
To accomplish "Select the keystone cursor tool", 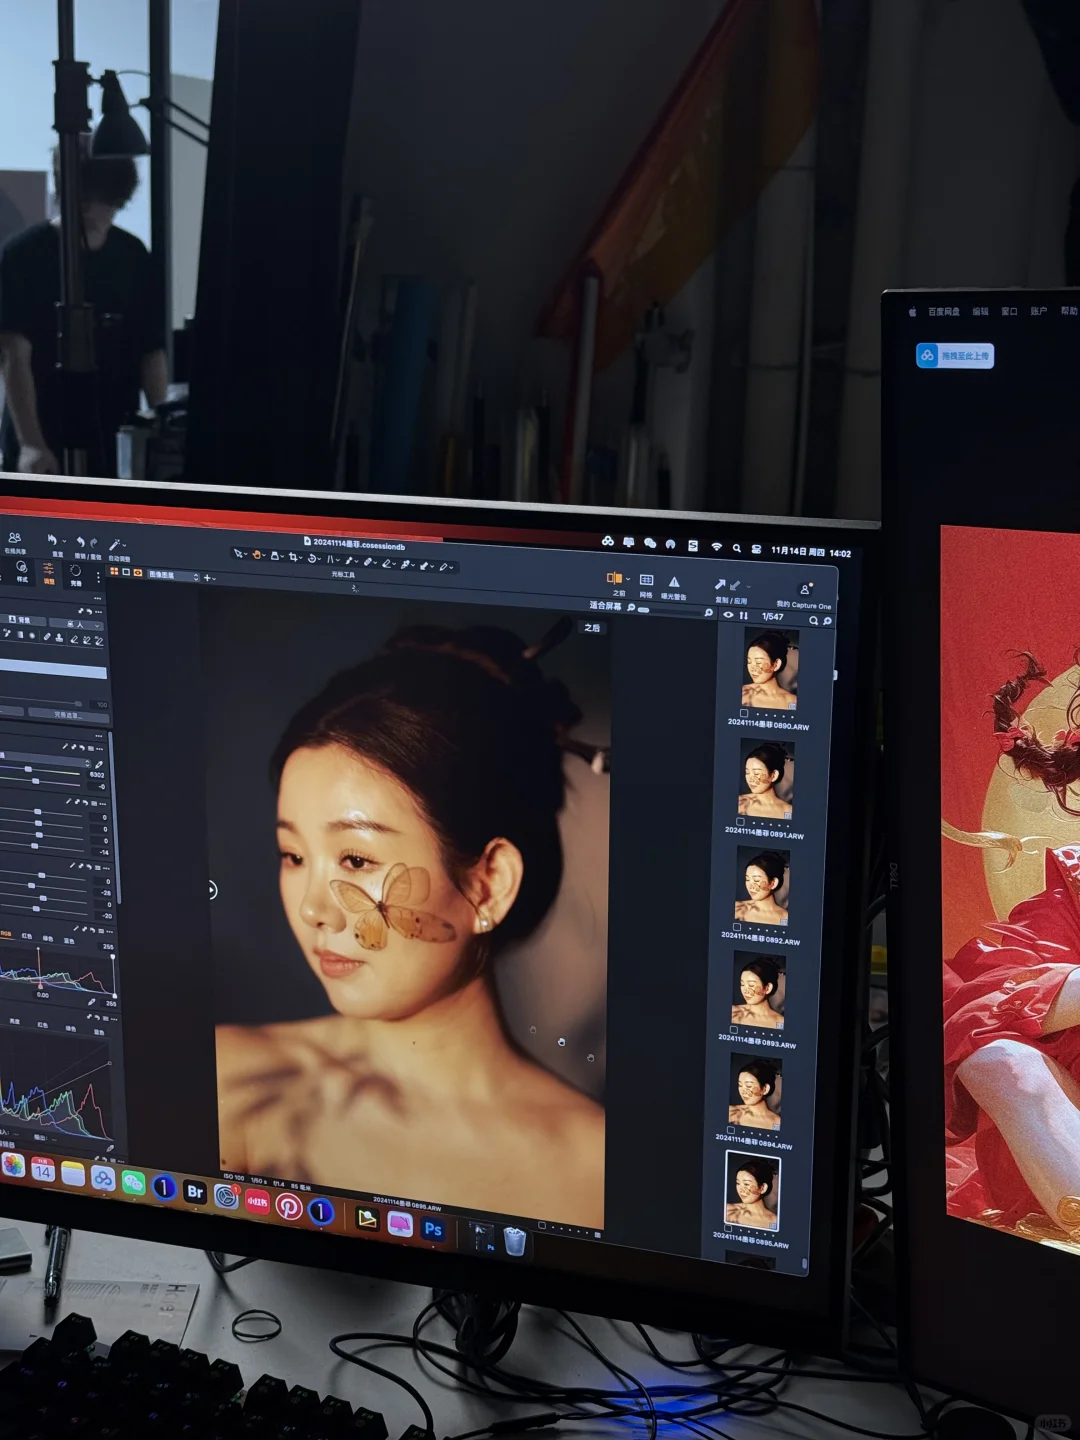I will coord(330,559).
